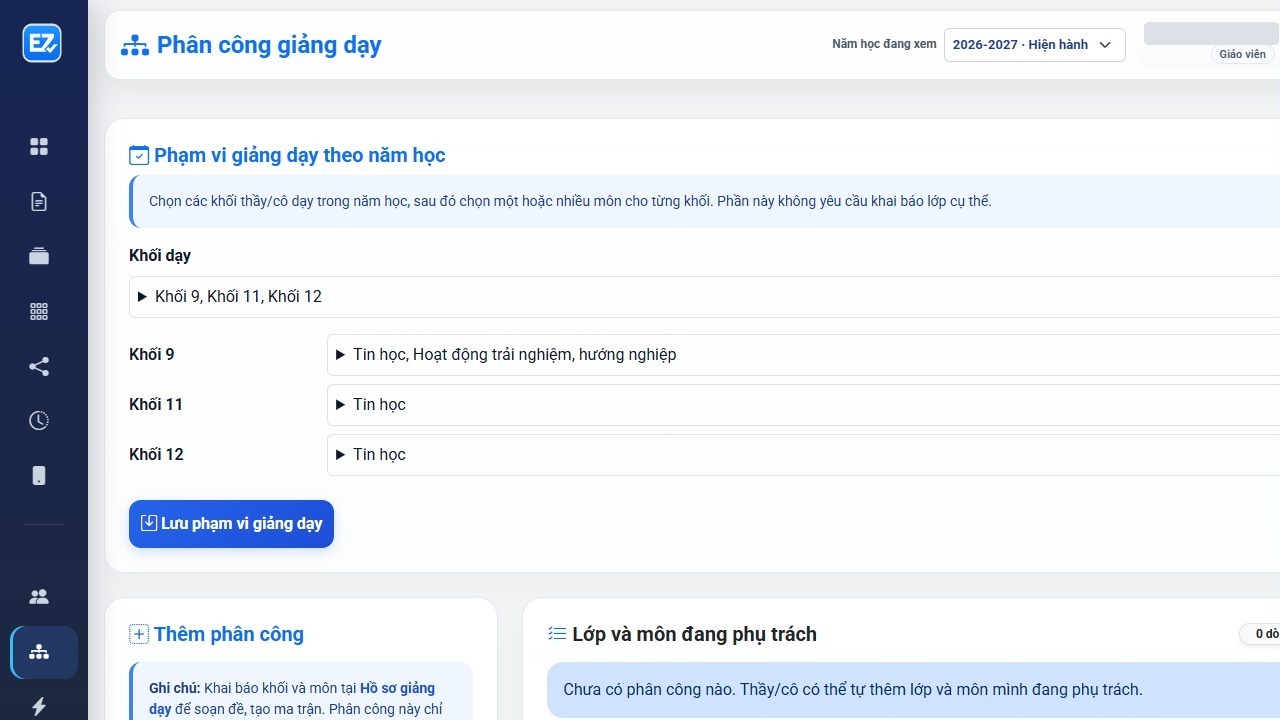Click the Năm học đang xem label

[884, 44]
